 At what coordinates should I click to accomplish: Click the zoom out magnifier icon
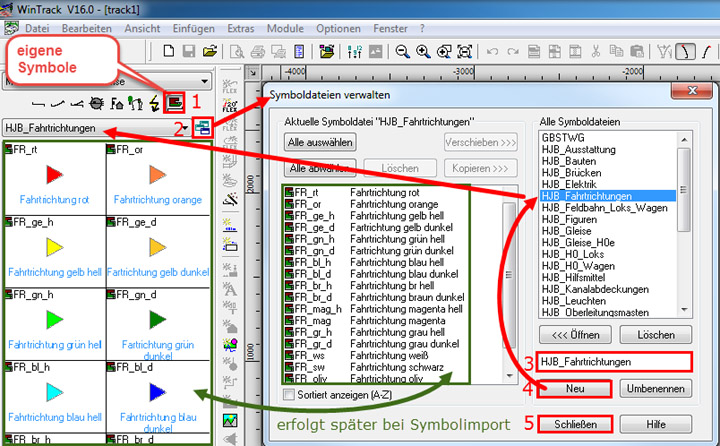(403, 52)
